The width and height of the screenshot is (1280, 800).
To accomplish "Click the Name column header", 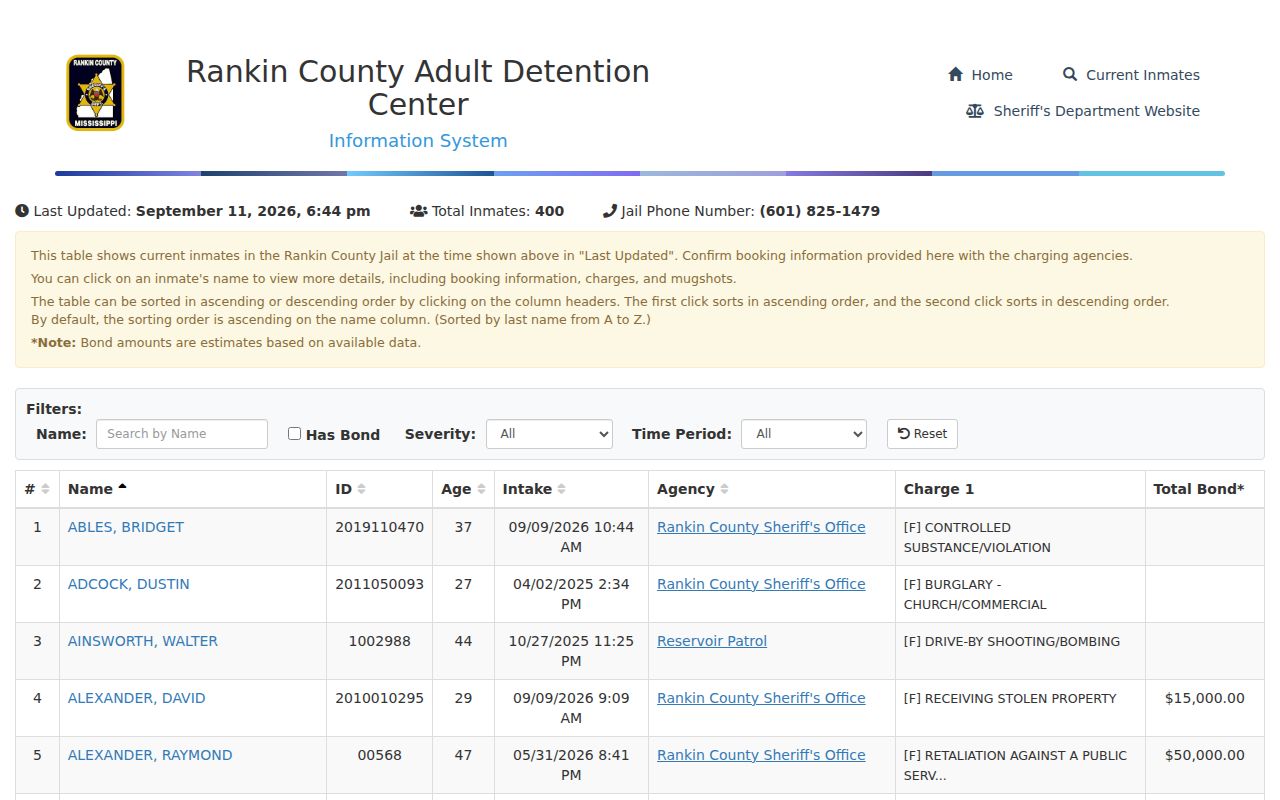I will [x=193, y=489].
